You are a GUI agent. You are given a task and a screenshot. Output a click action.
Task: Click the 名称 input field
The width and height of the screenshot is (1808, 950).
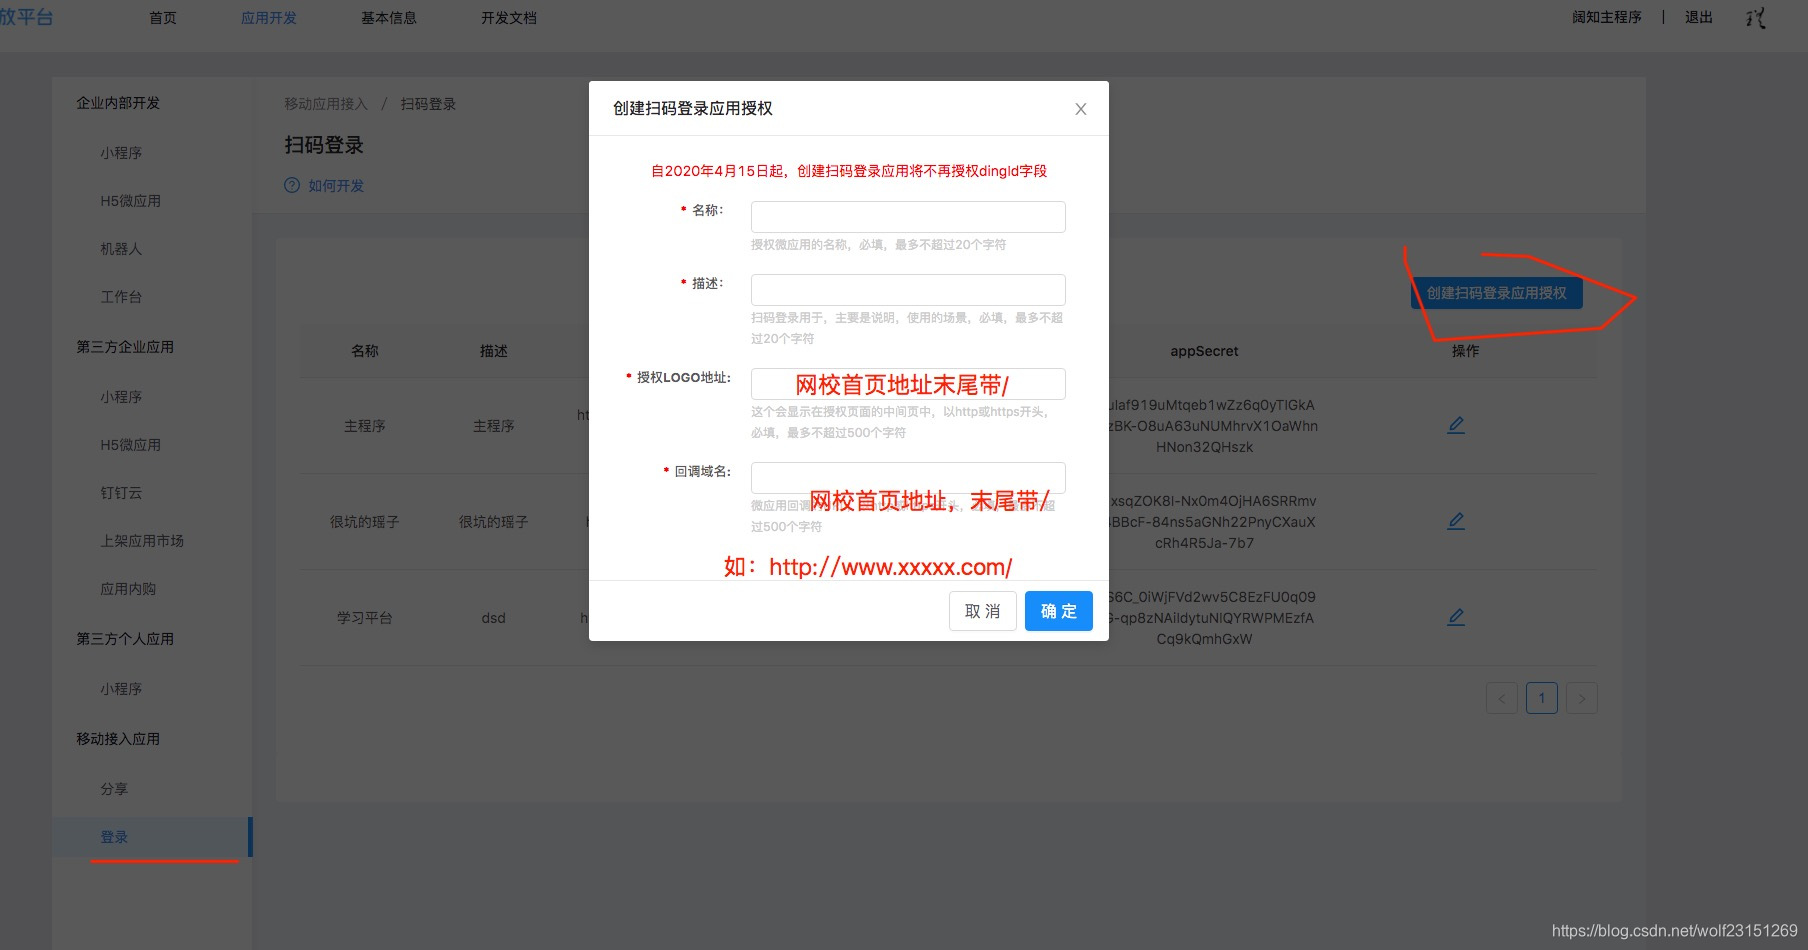tap(908, 217)
